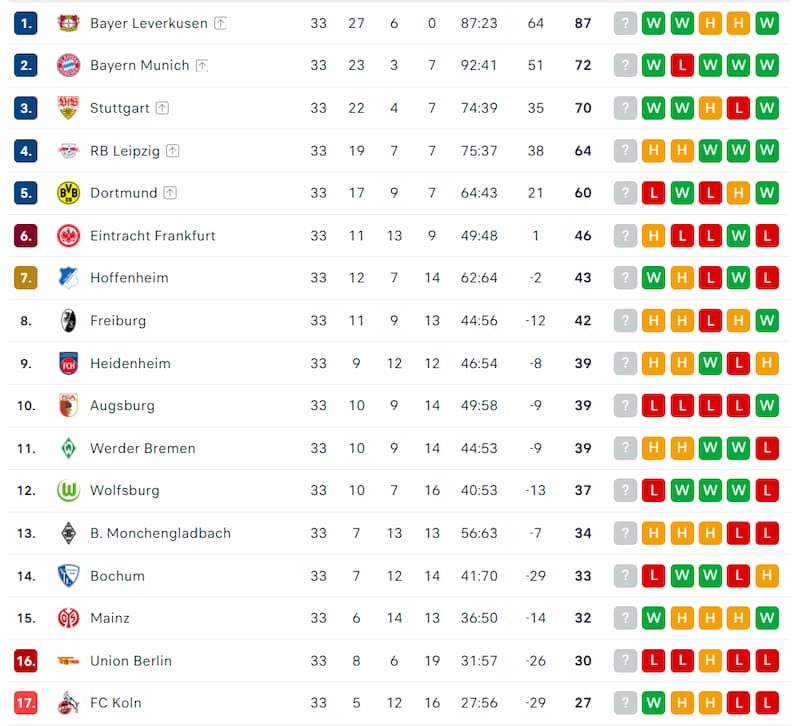Click the question mark badge in Freiburg's row
This screenshot has height=726, width=800.
[625, 321]
